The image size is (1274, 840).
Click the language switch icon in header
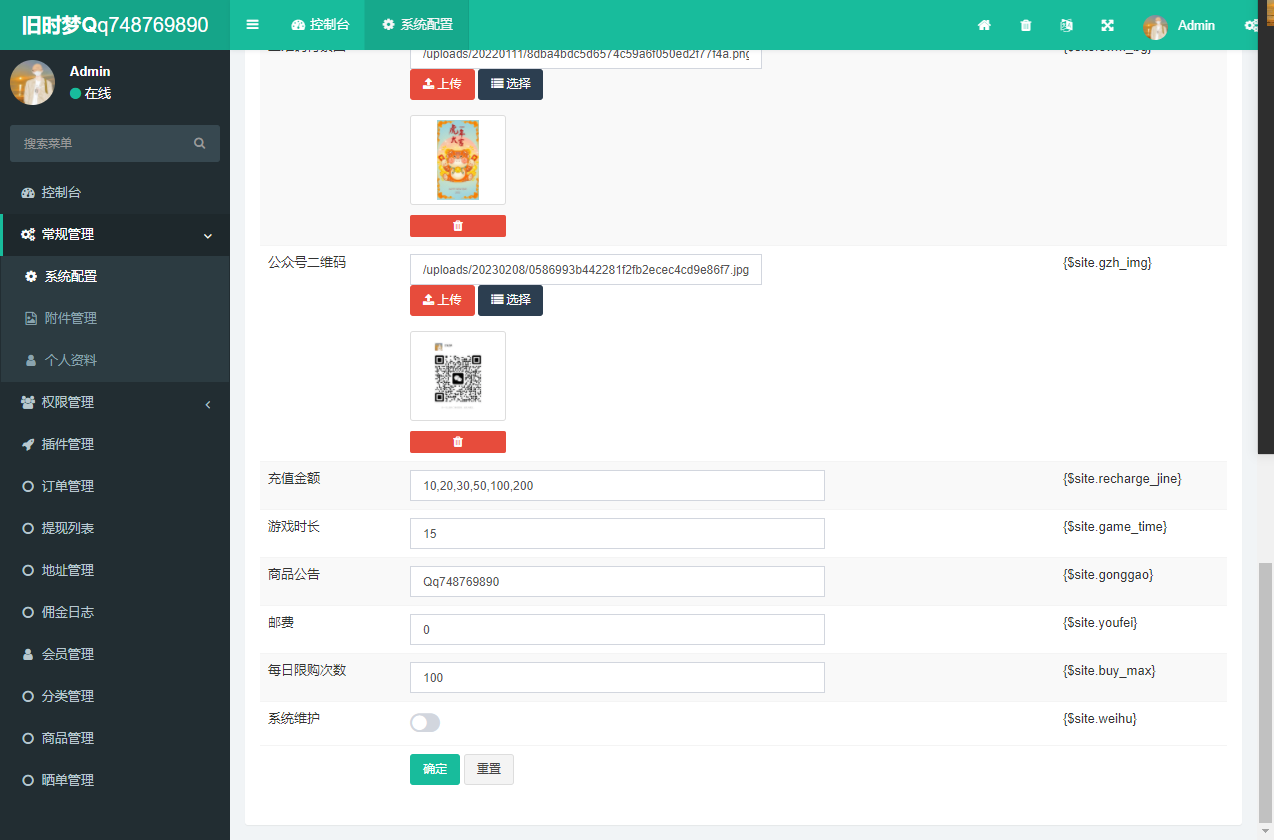click(x=1066, y=26)
